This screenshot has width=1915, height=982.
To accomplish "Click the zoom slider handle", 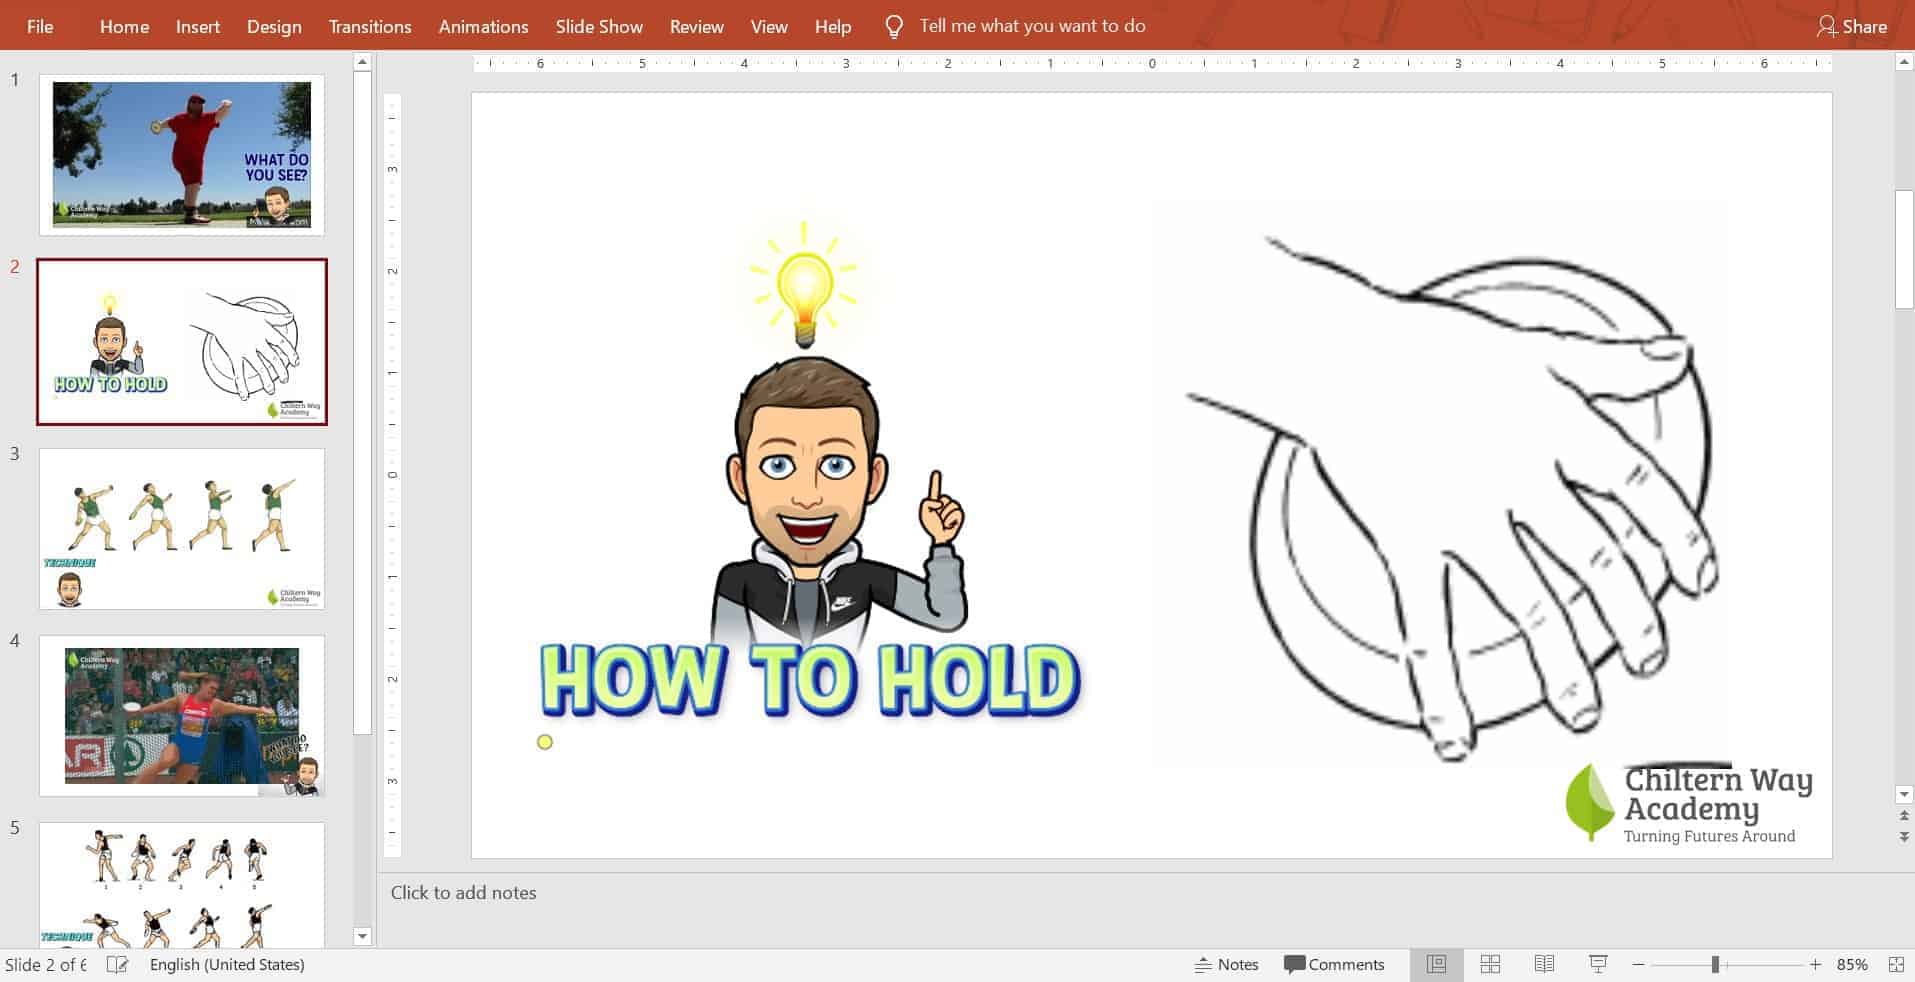I will 1715,965.
